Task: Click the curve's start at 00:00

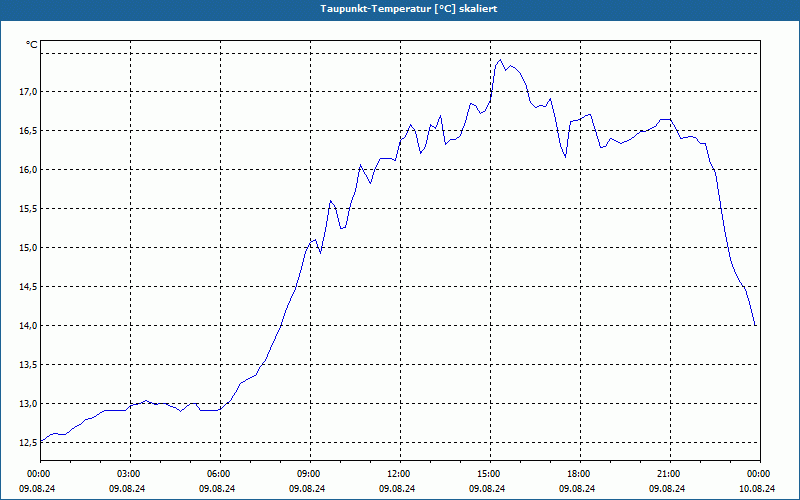Action: coord(41,441)
